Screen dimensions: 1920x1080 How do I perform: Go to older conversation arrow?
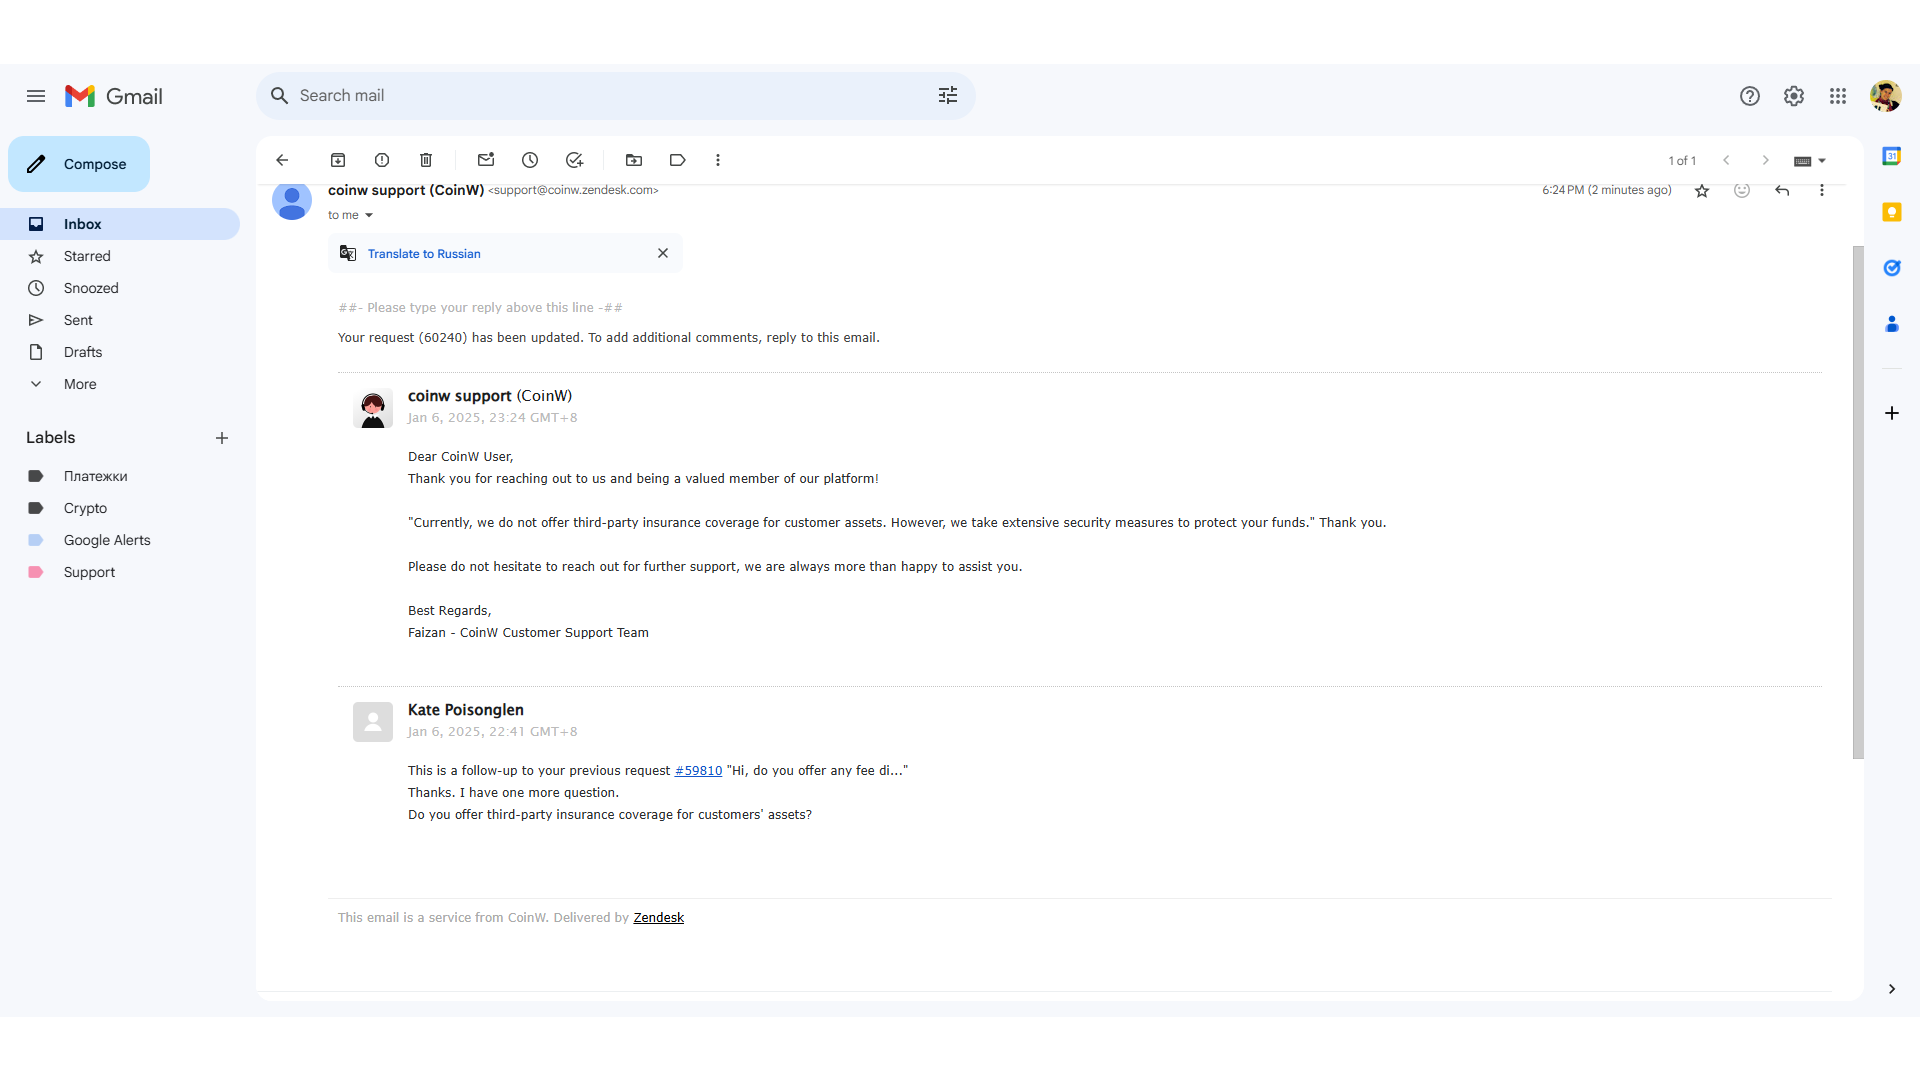coord(1766,160)
